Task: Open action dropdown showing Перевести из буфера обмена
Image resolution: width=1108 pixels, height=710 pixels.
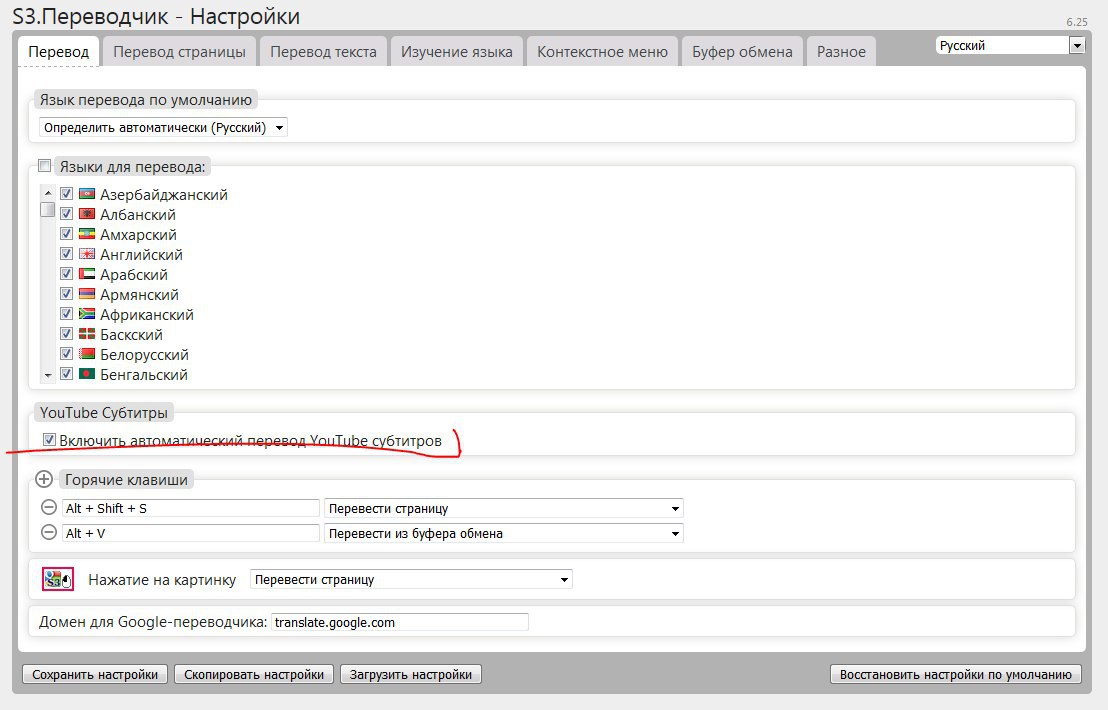Action: [x=503, y=533]
